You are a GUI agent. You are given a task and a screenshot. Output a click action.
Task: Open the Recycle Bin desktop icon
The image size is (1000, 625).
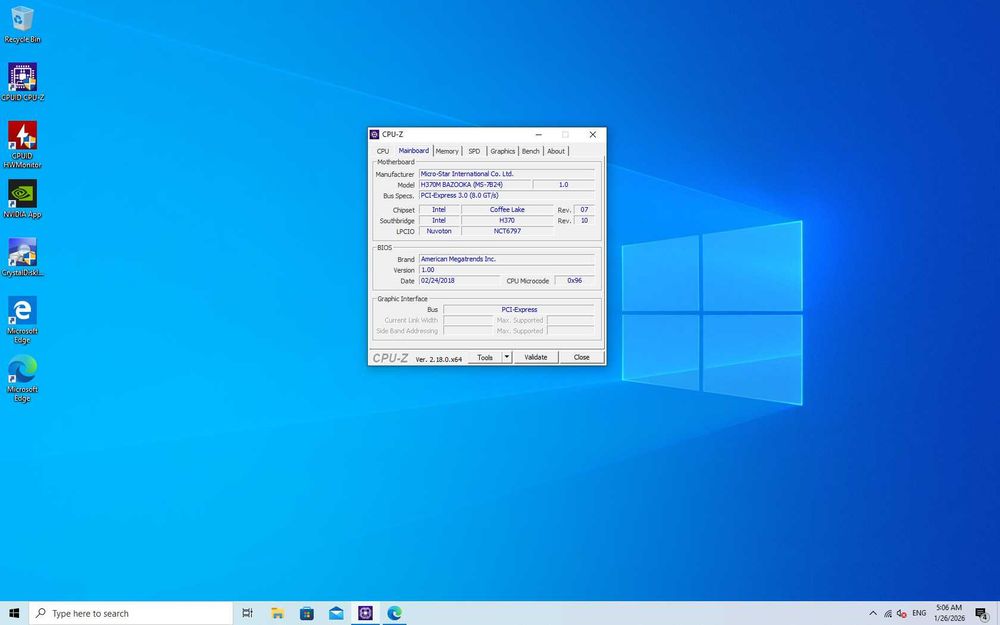(22, 25)
